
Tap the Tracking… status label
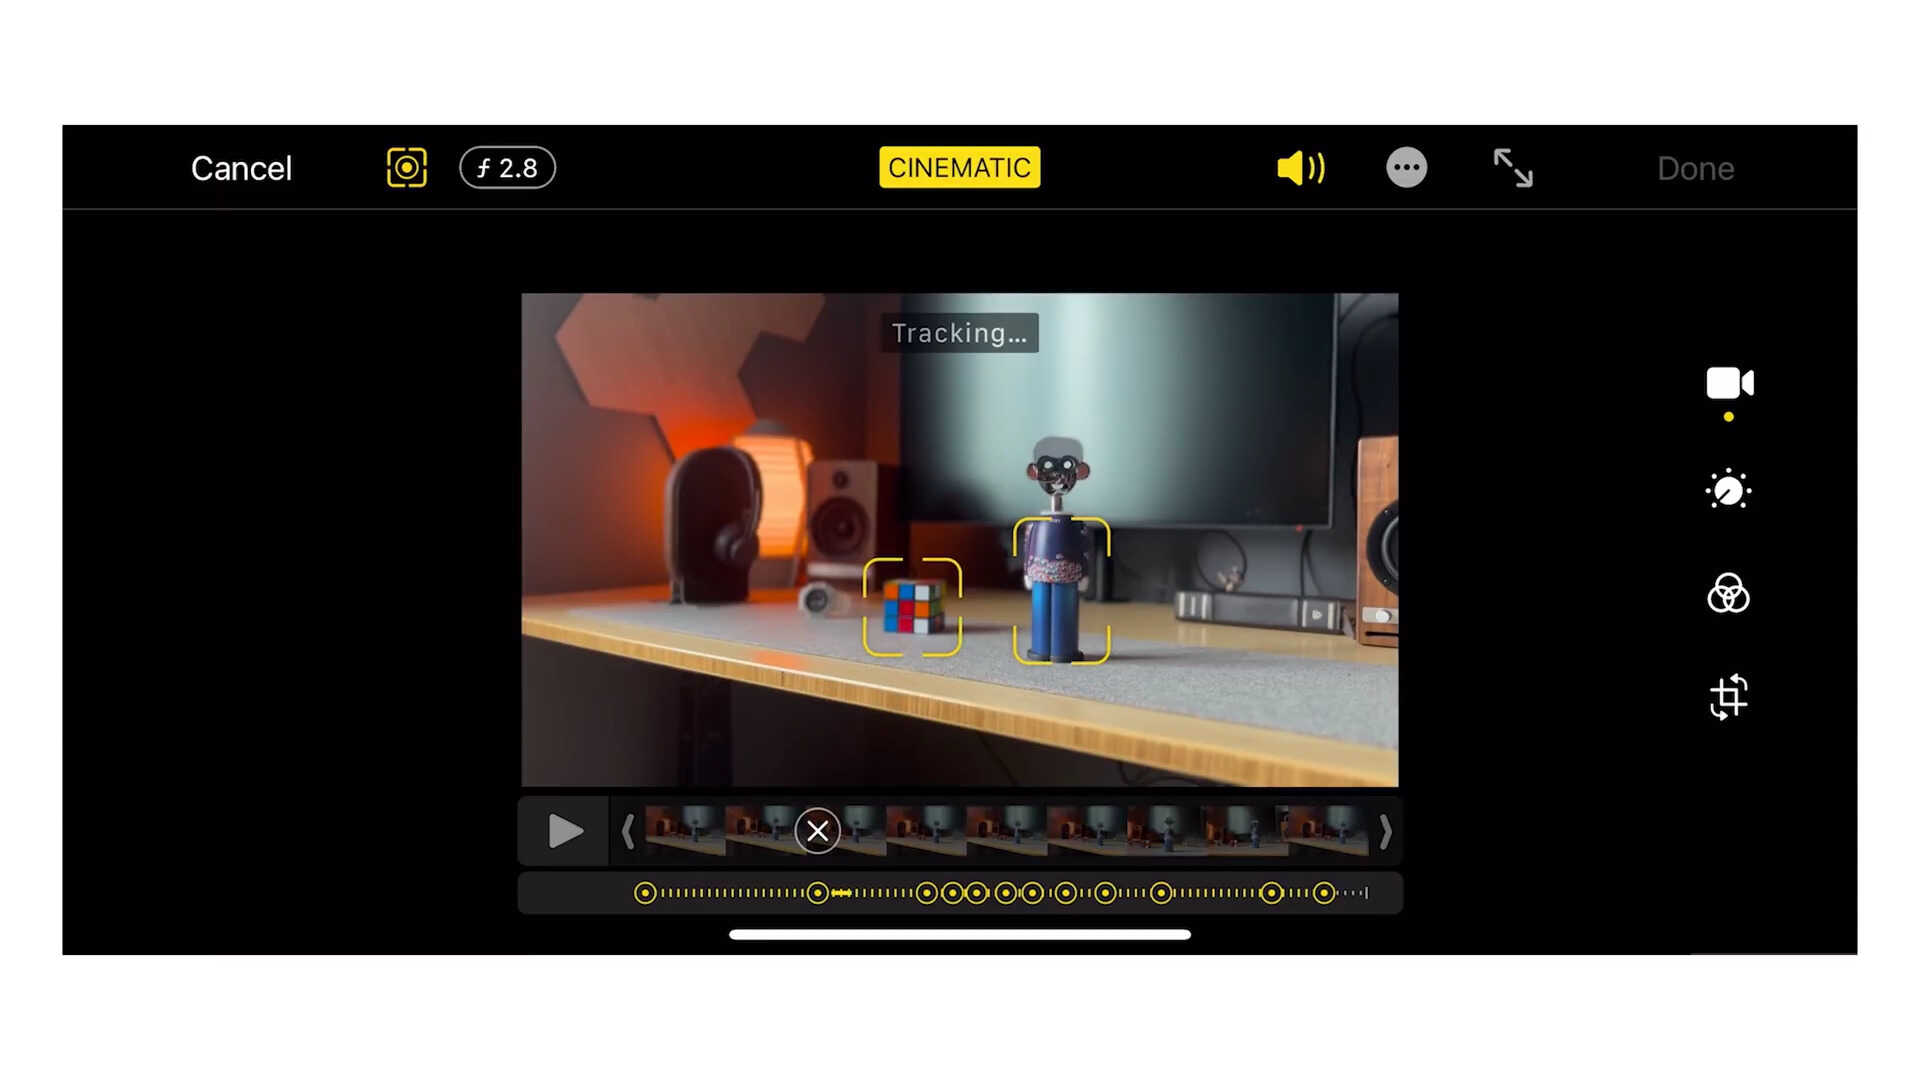pos(959,333)
